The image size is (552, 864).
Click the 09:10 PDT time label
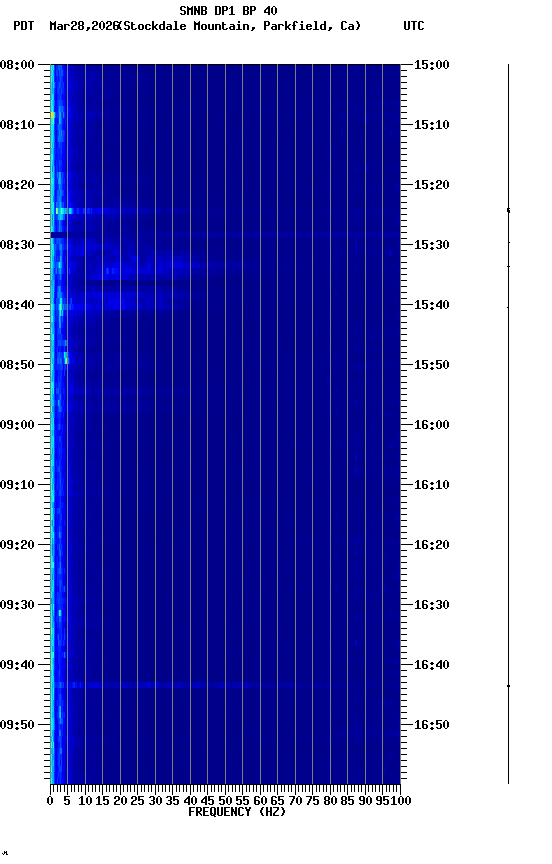[17, 485]
